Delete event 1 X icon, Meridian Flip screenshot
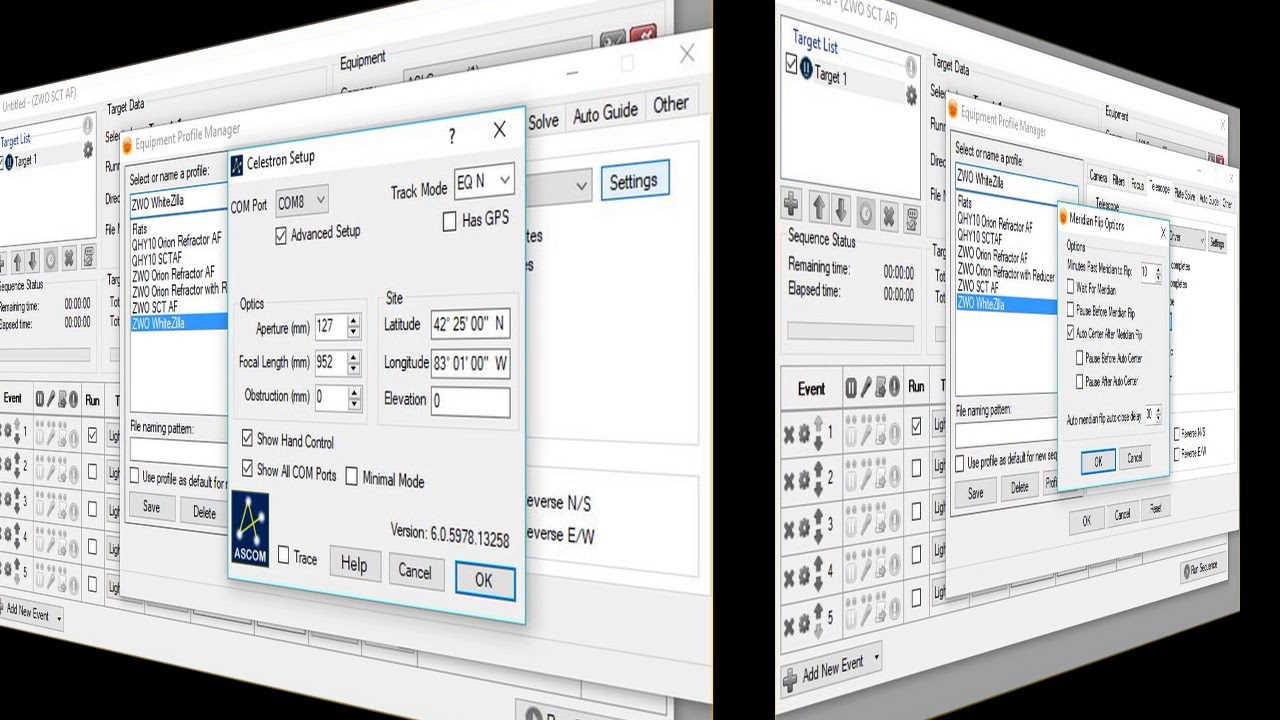 tap(789, 433)
